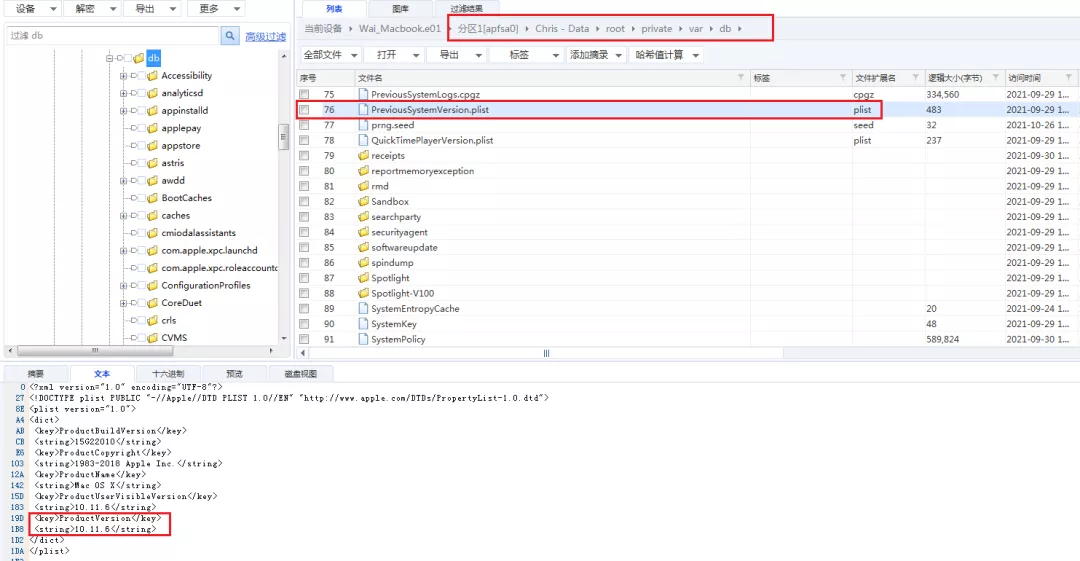Open the 添加摘录 dropdown

pyautogui.click(x=596, y=54)
